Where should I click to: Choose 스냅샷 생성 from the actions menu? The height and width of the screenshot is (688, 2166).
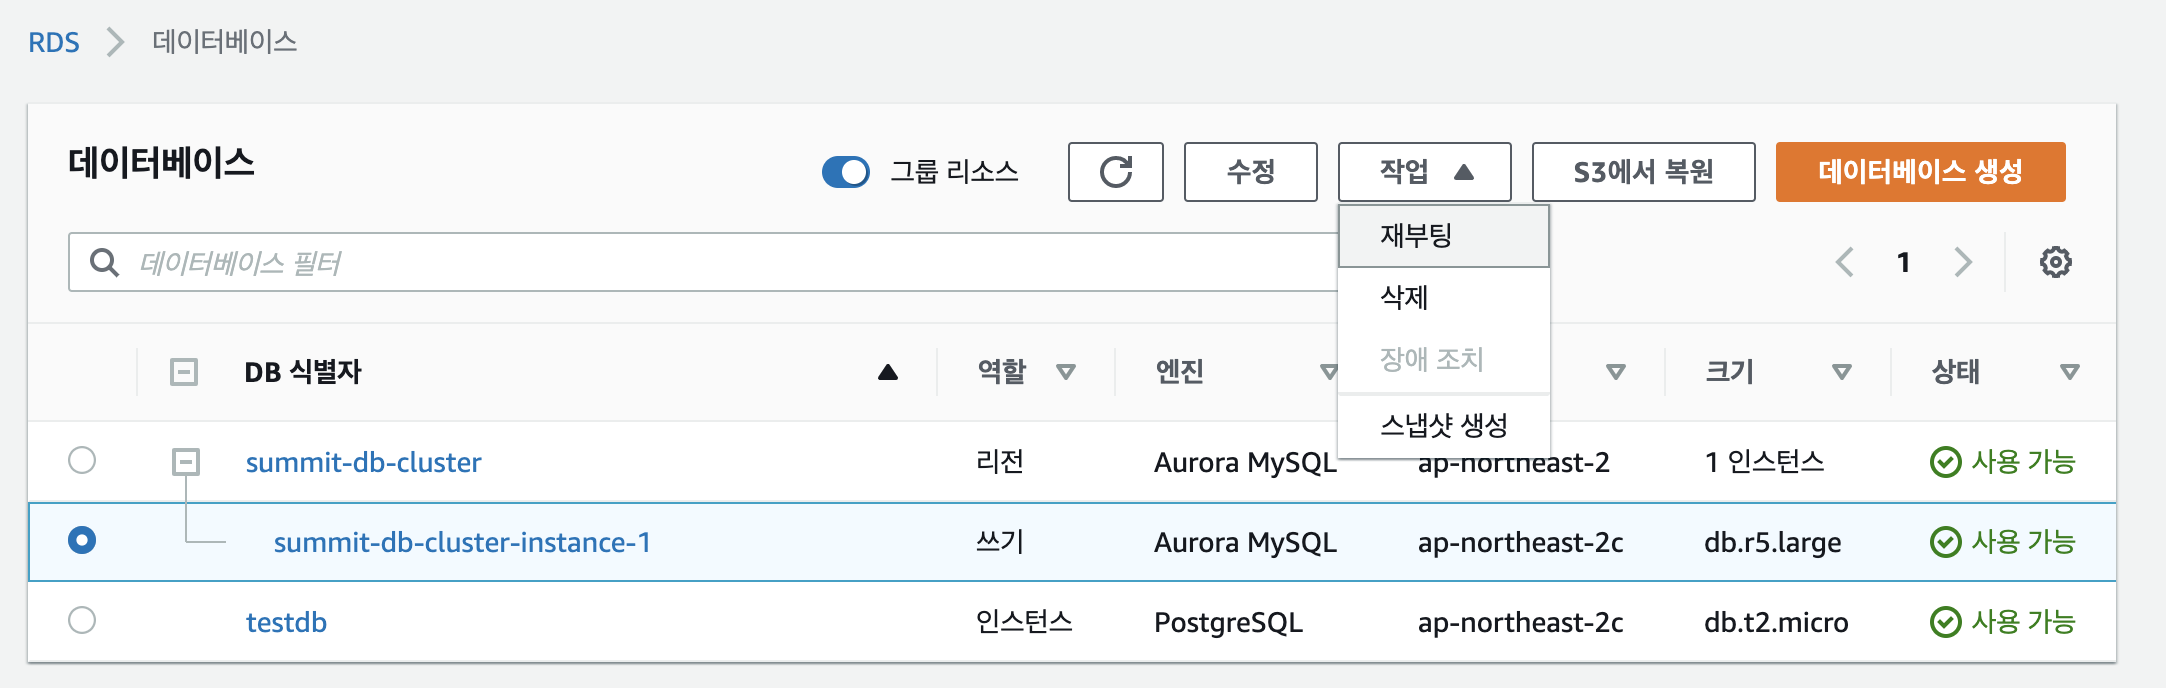pos(1443,426)
